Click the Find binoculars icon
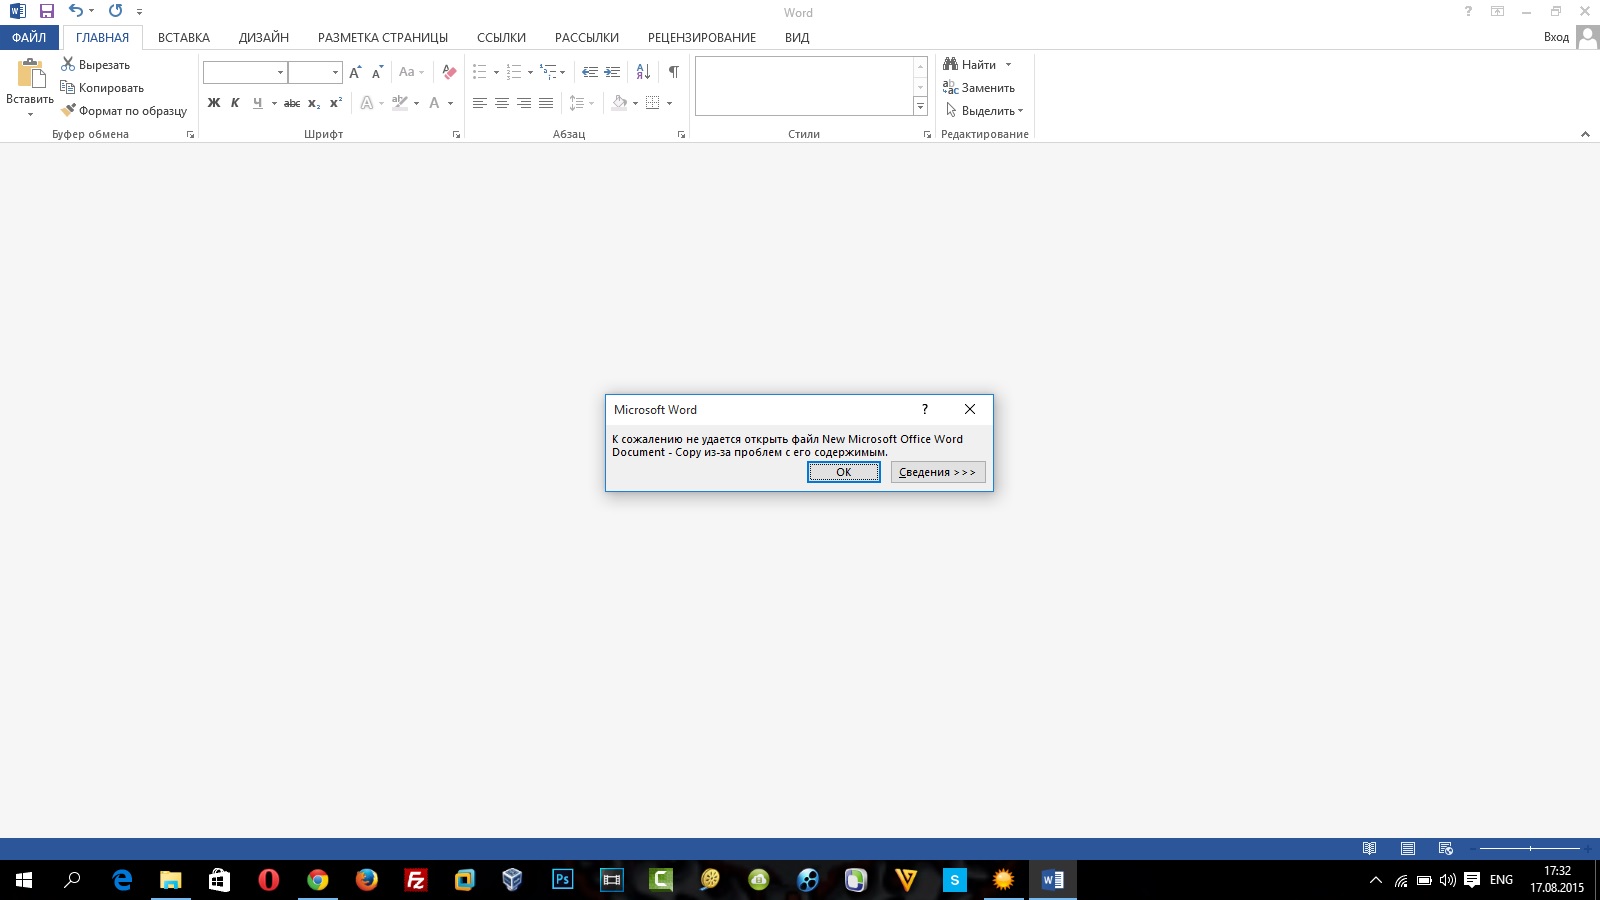 coord(950,64)
